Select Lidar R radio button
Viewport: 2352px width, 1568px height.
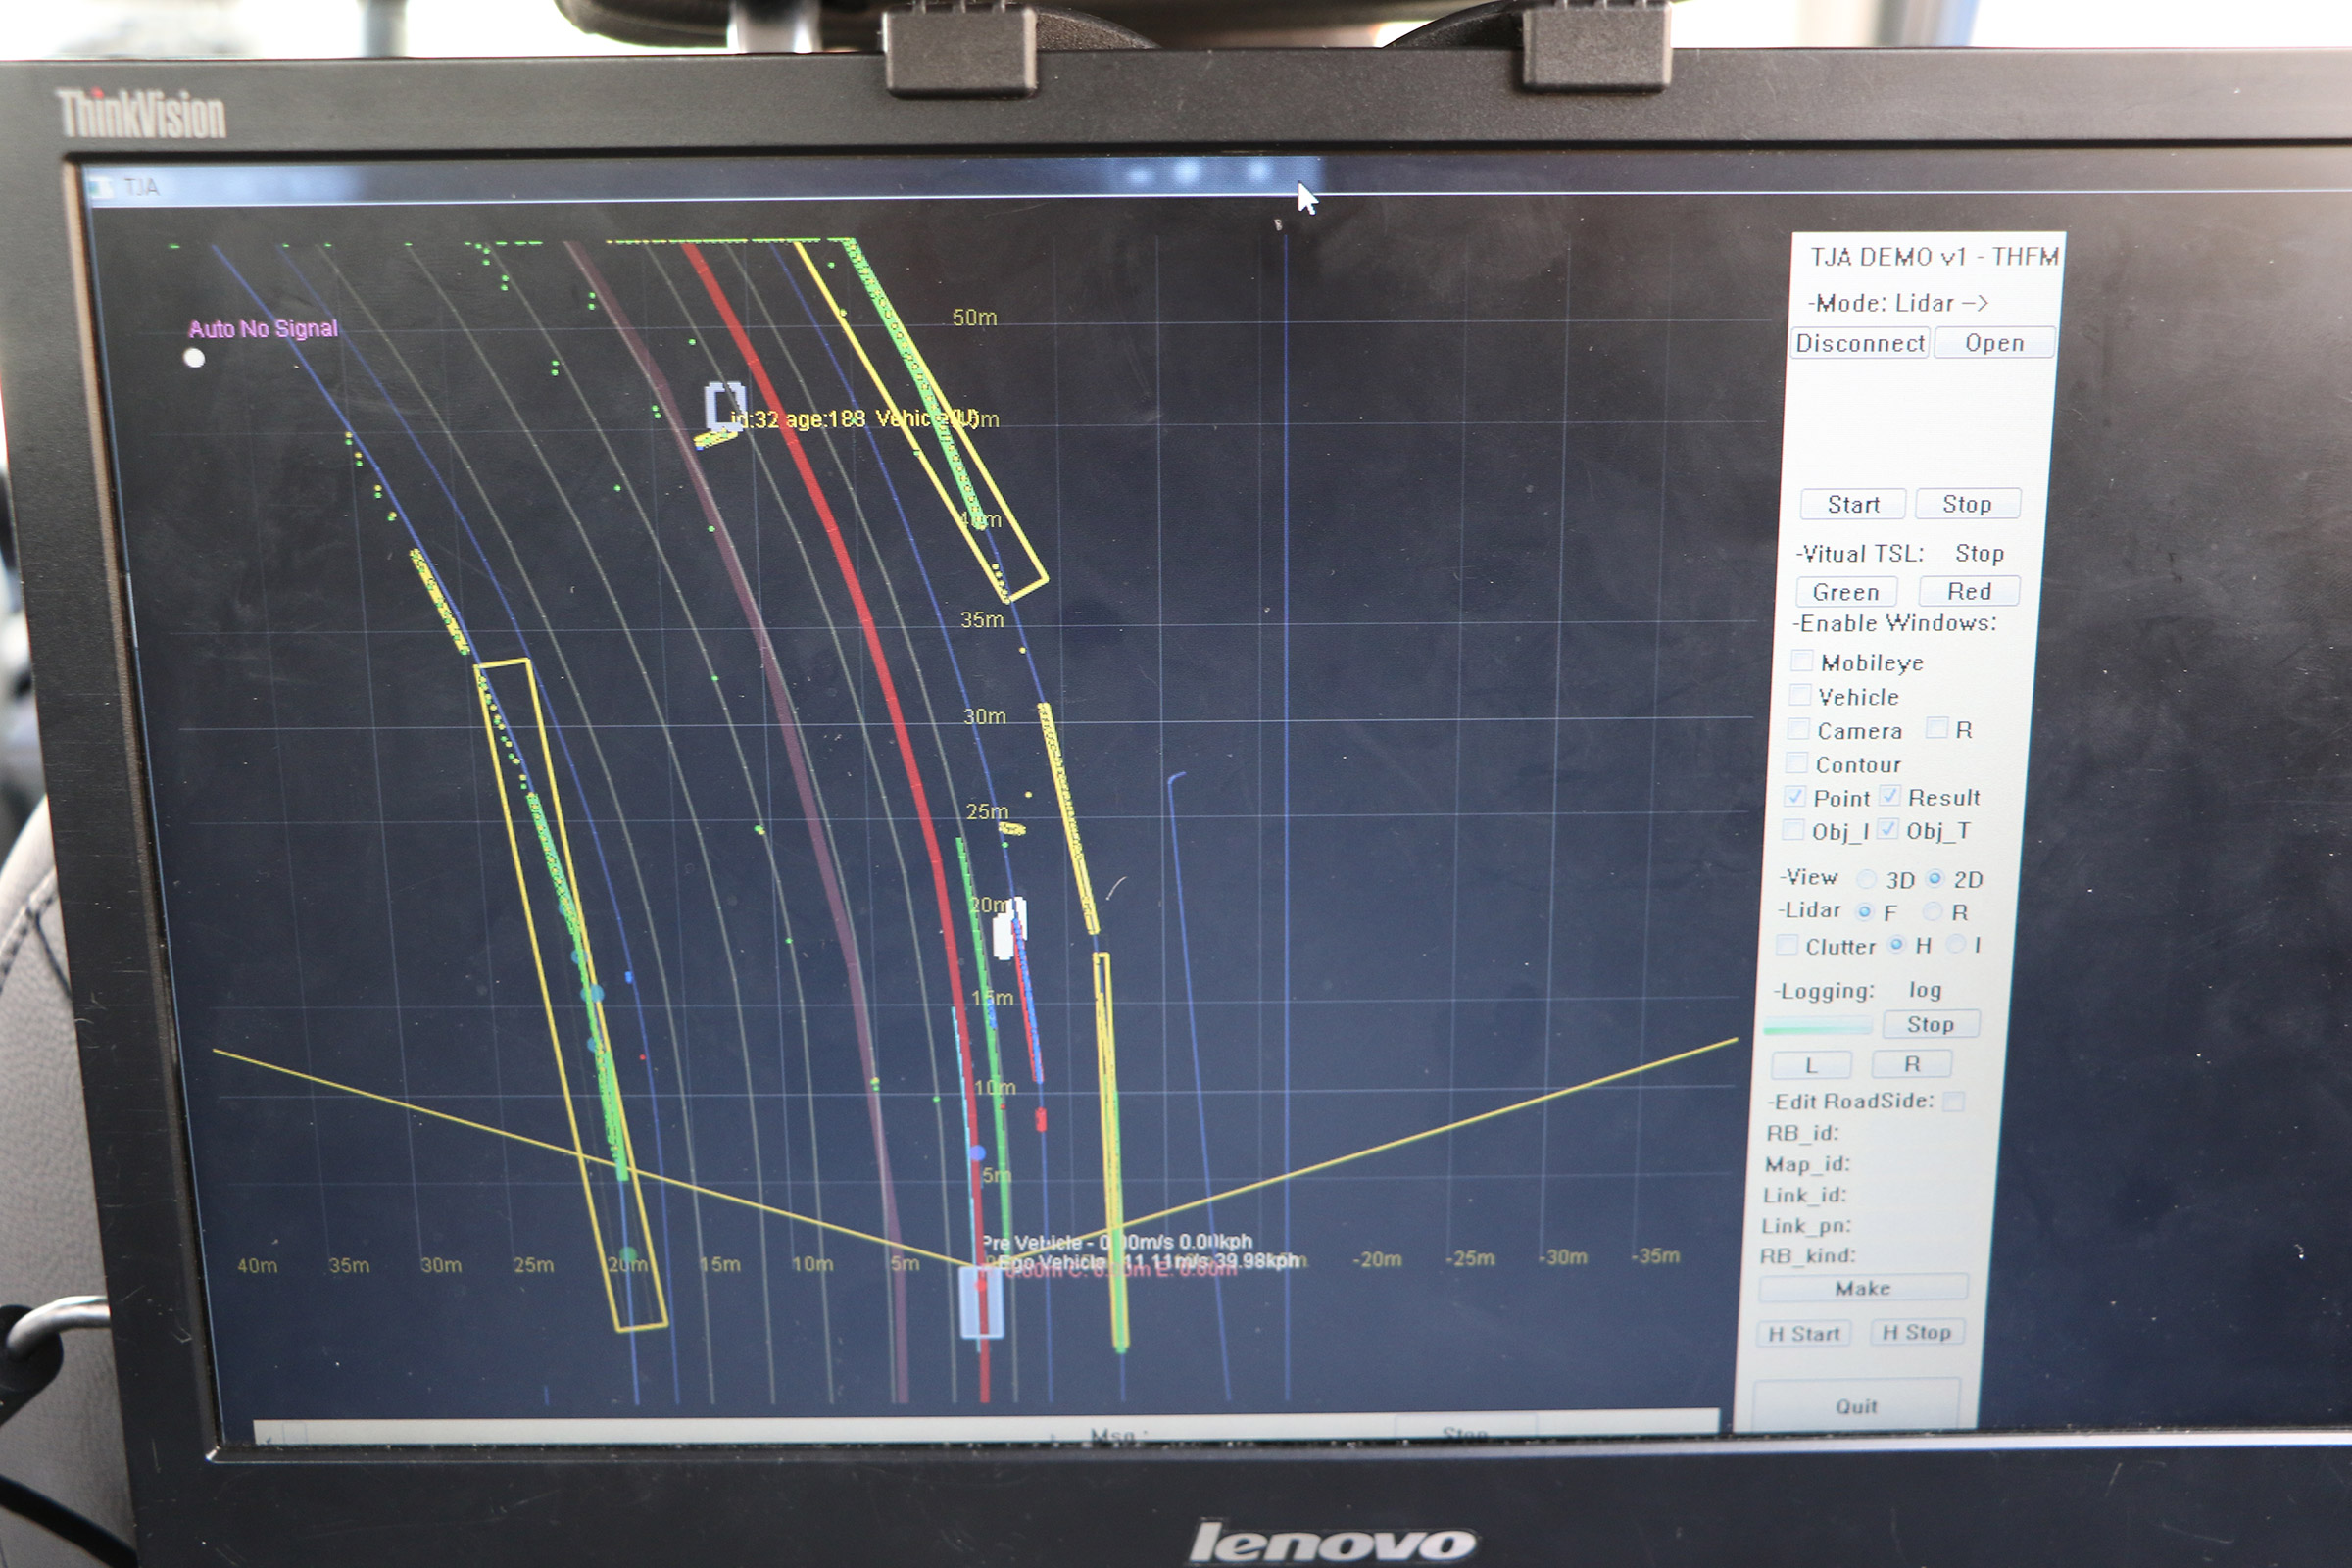(1932, 911)
